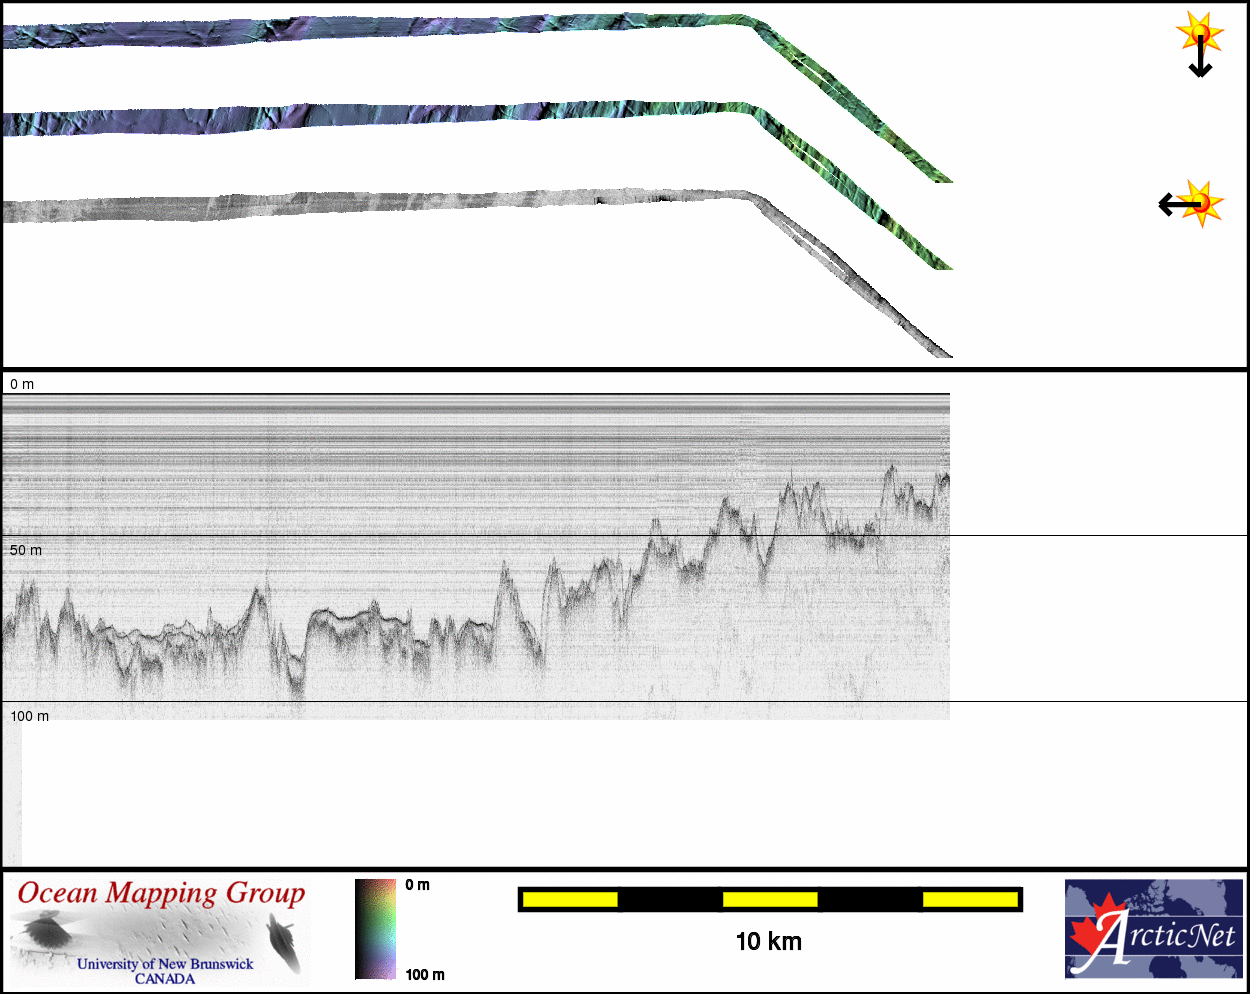This screenshot has width=1250, height=994.
Task: Click the 0 m depth label on profile
Action: [x=22, y=384]
